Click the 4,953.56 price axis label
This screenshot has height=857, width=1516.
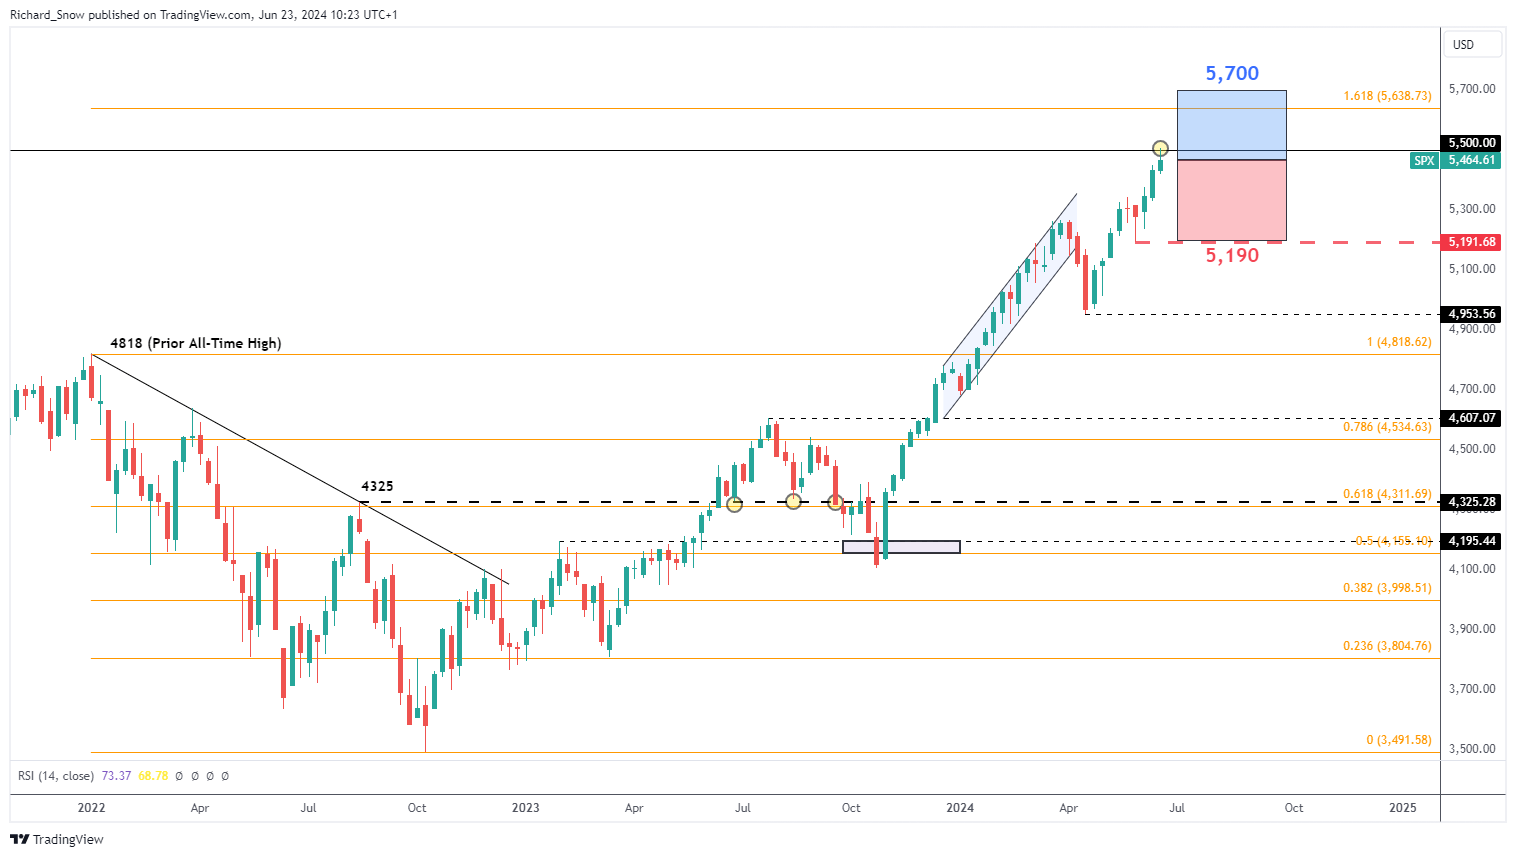(1471, 314)
